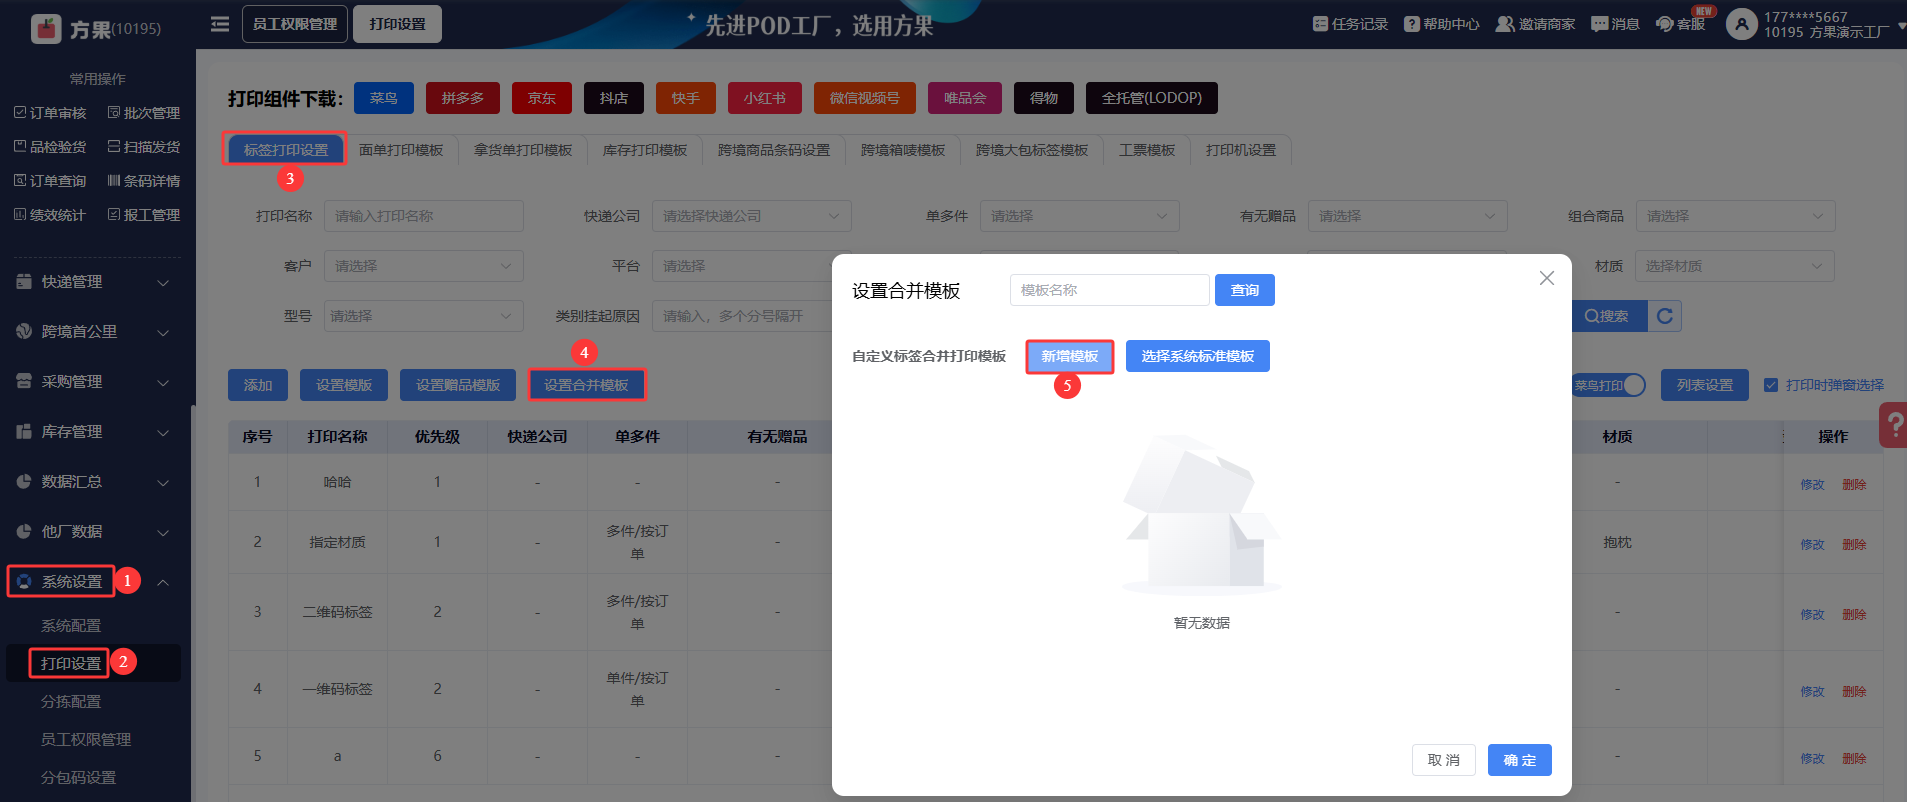The width and height of the screenshot is (1907, 802).
Task: Expand the 库存管理 sidebar menu
Action: coord(92,432)
